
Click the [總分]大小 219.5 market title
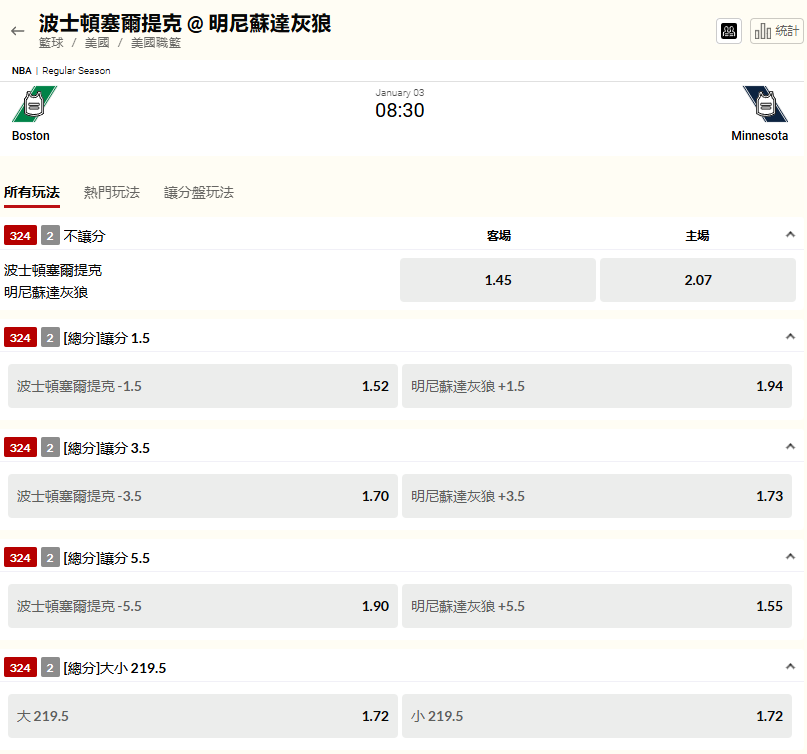click(x=115, y=668)
